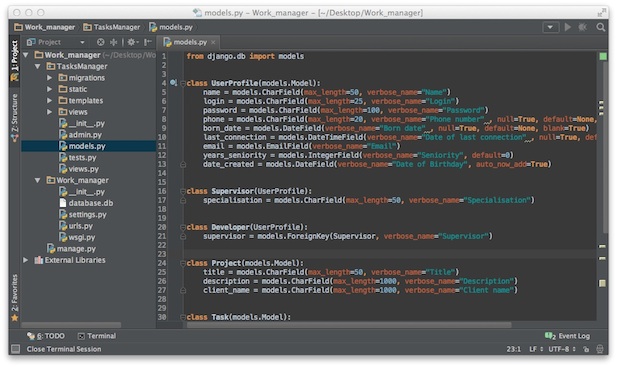Open Search Everywhere magnifier icon
The height and width of the screenshot is (367, 617).
[x=600, y=27]
